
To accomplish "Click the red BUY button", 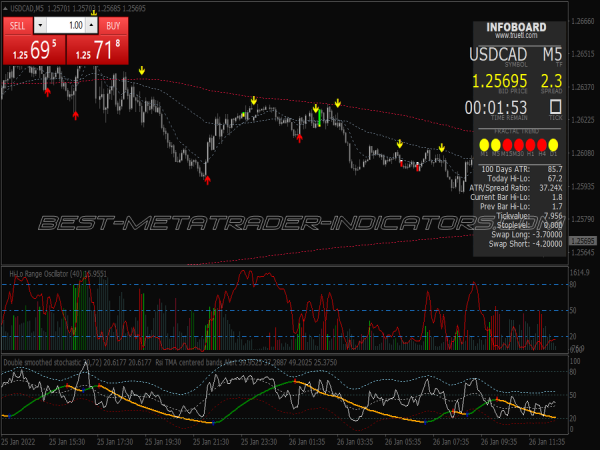I will 114,25.
